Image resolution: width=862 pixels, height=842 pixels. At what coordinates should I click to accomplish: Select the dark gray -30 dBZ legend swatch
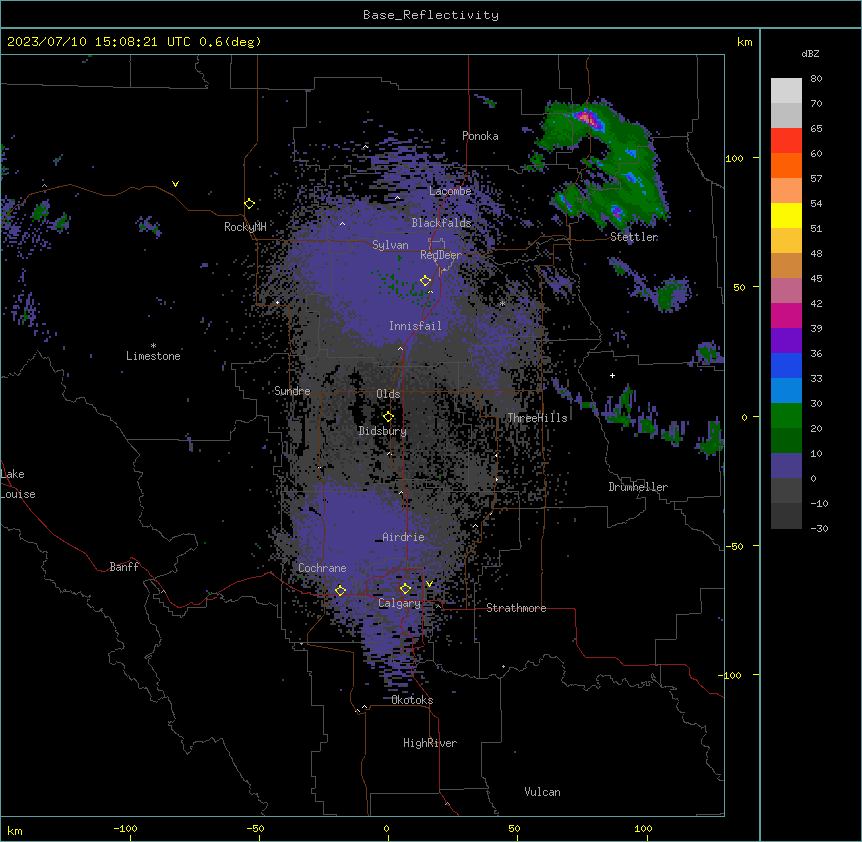coord(786,516)
